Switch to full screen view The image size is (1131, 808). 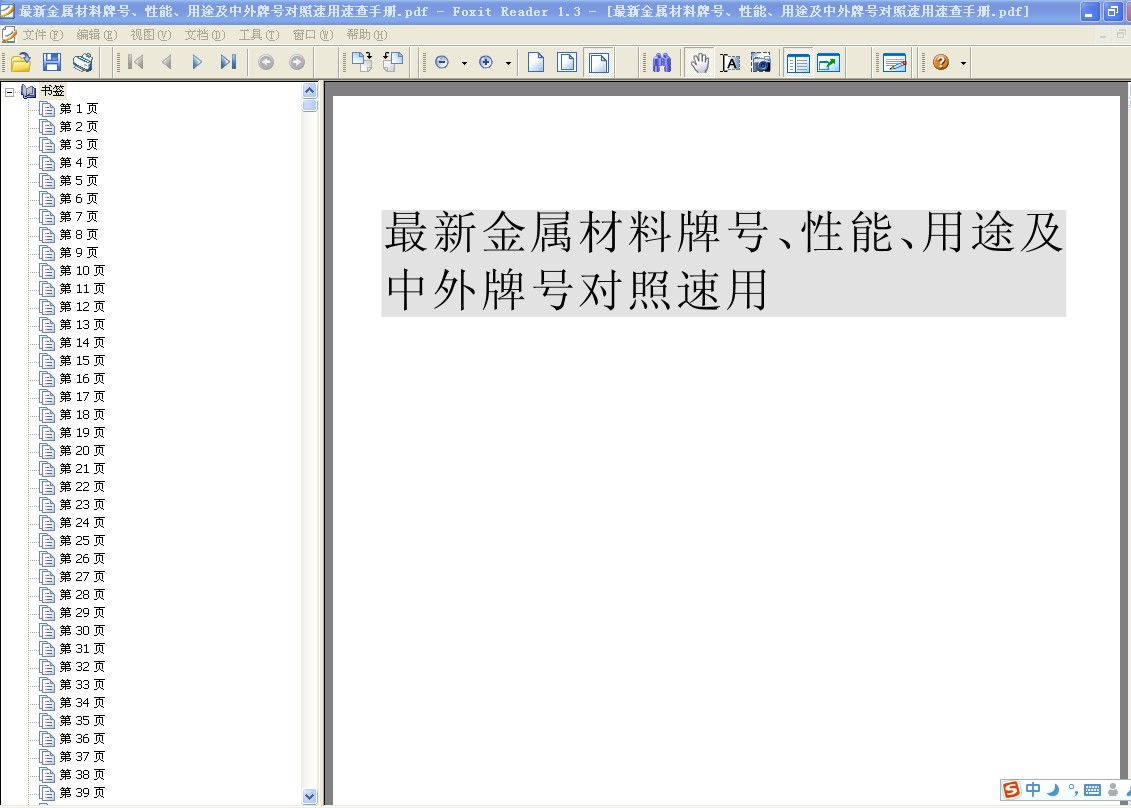click(829, 63)
